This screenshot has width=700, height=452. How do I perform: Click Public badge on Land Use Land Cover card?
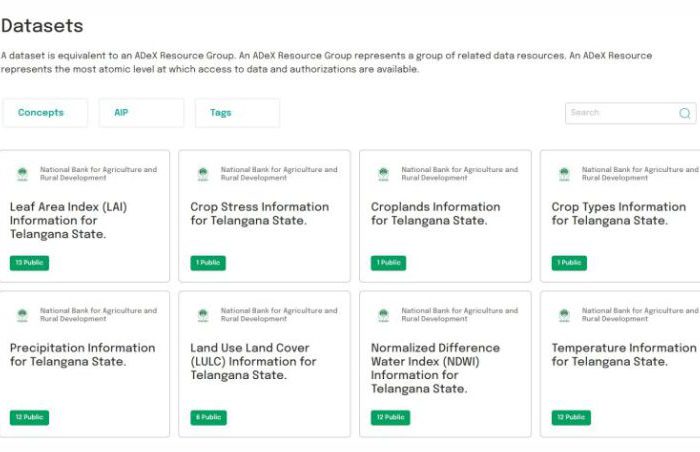pos(208,417)
